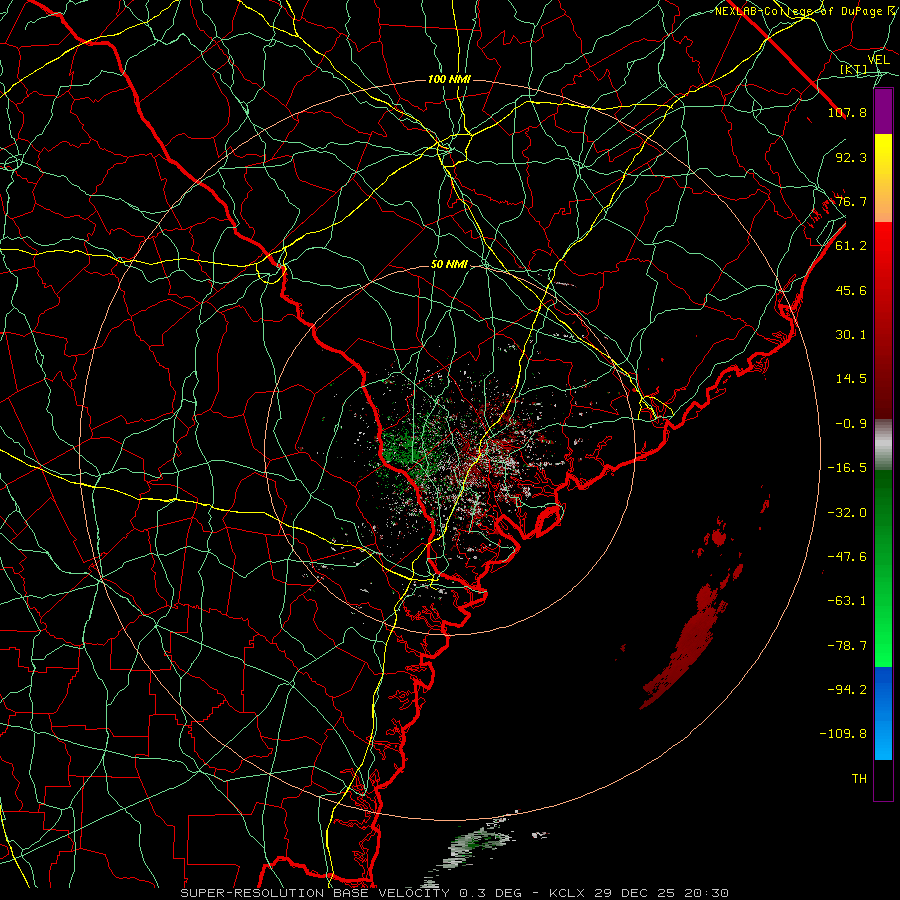Click the 45.6 velocity scale value

pyautogui.click(x=851, y=290)
